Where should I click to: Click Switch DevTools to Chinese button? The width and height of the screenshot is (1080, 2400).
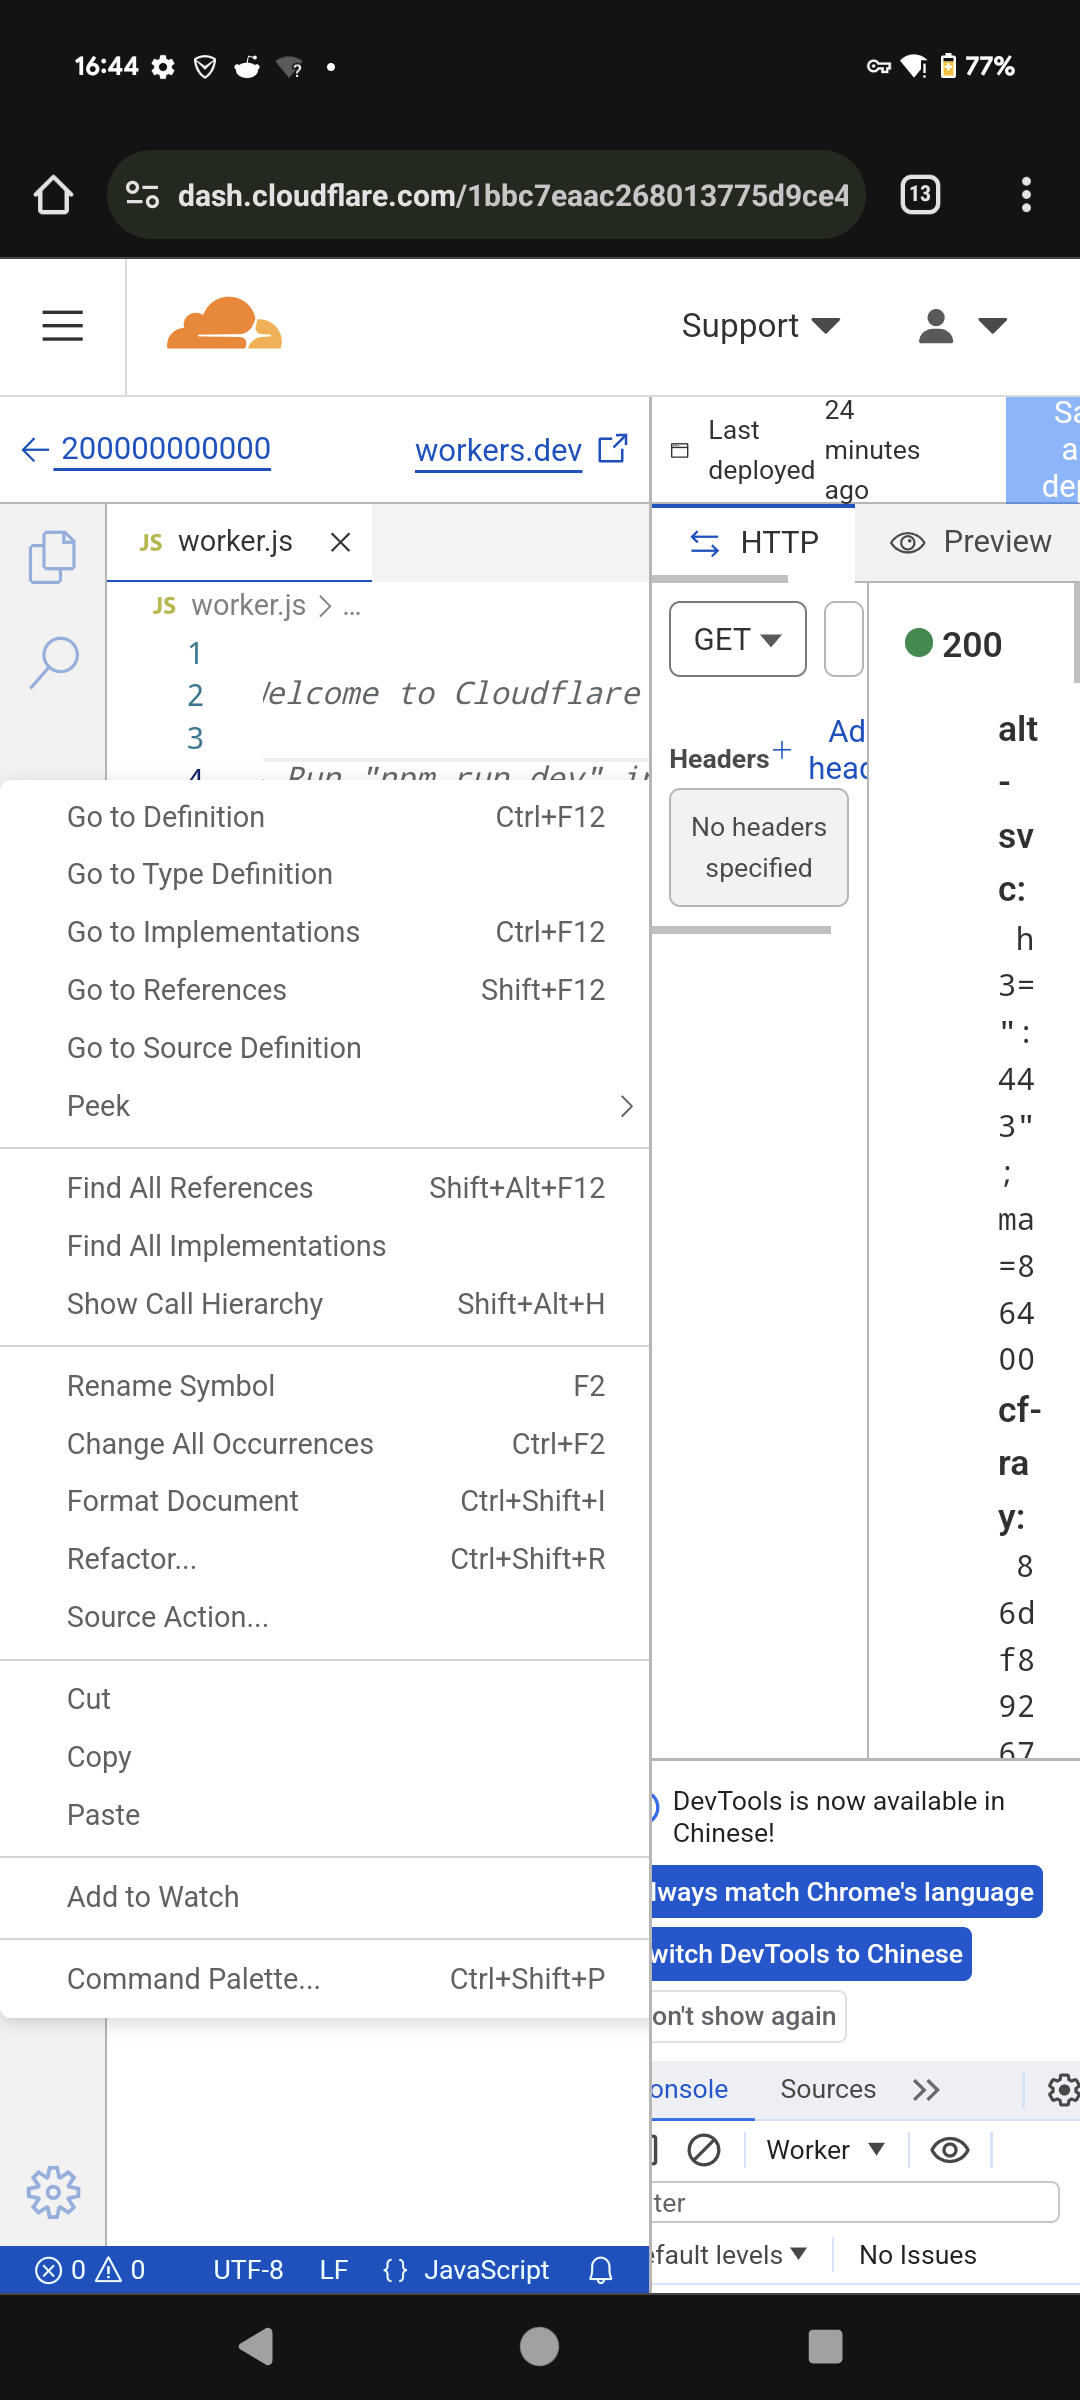click(x=810, y=1954)
